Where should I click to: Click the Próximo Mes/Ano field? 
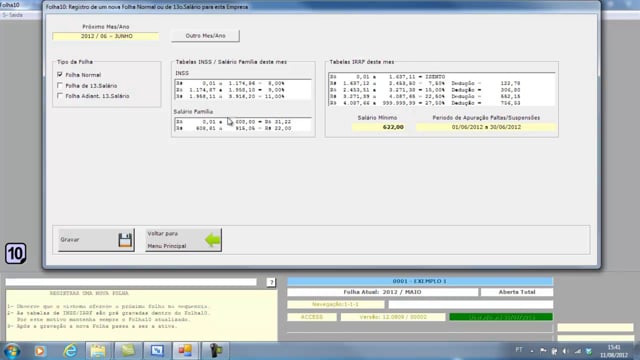pyautogui.click(x=106, y=36)
